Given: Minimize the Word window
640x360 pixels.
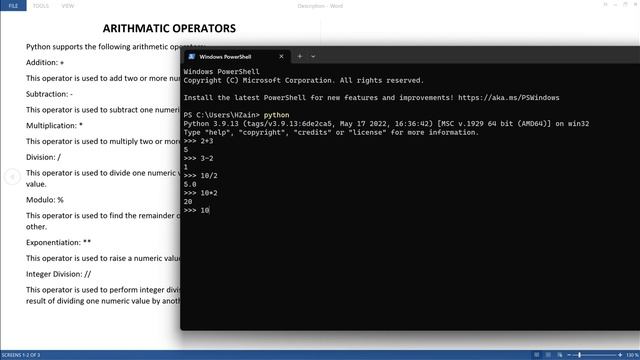Looking at the screenshot, I should pos(615,4).
